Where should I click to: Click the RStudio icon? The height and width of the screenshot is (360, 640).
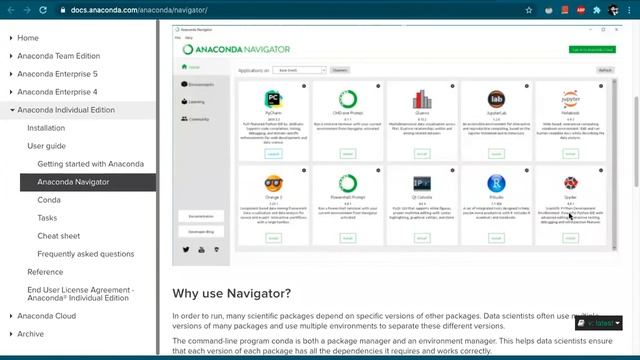pos(496,183)
